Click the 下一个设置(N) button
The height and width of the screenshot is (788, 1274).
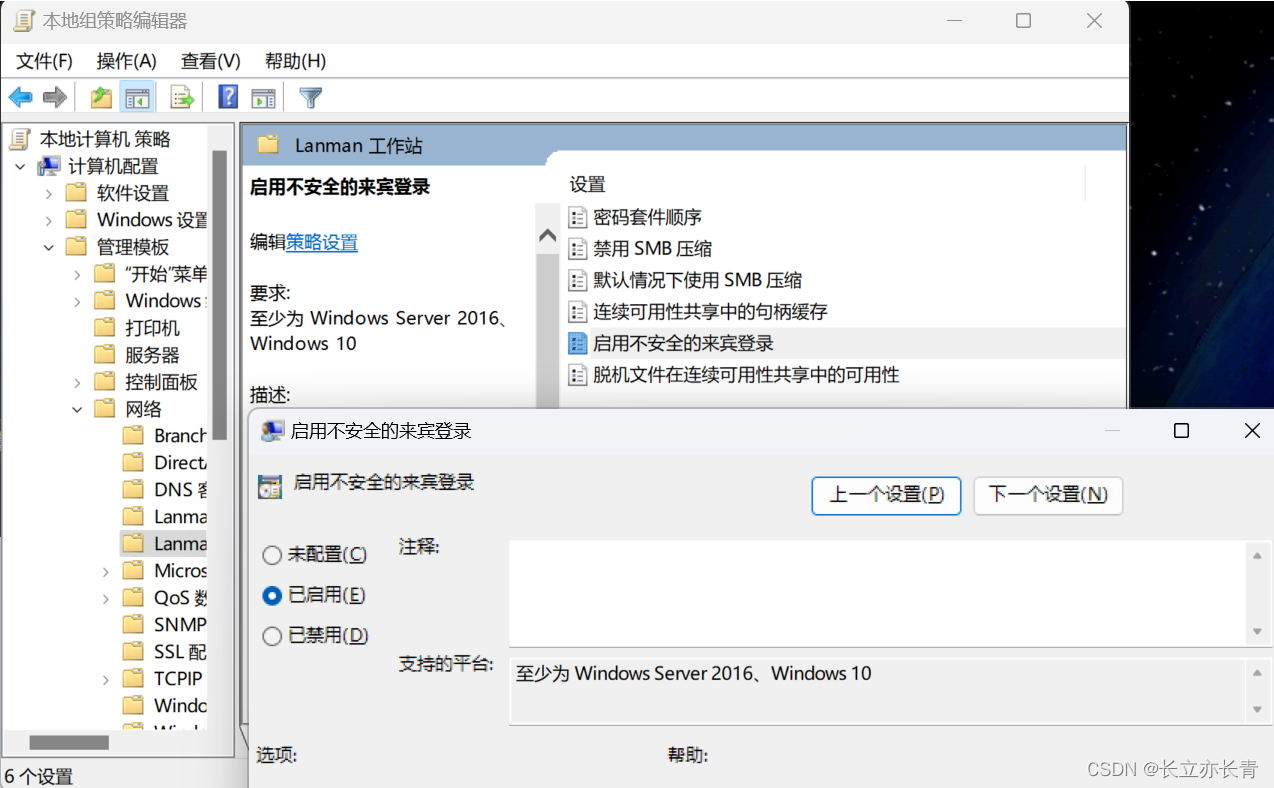pyautogui.click(x=1048, y=495)
